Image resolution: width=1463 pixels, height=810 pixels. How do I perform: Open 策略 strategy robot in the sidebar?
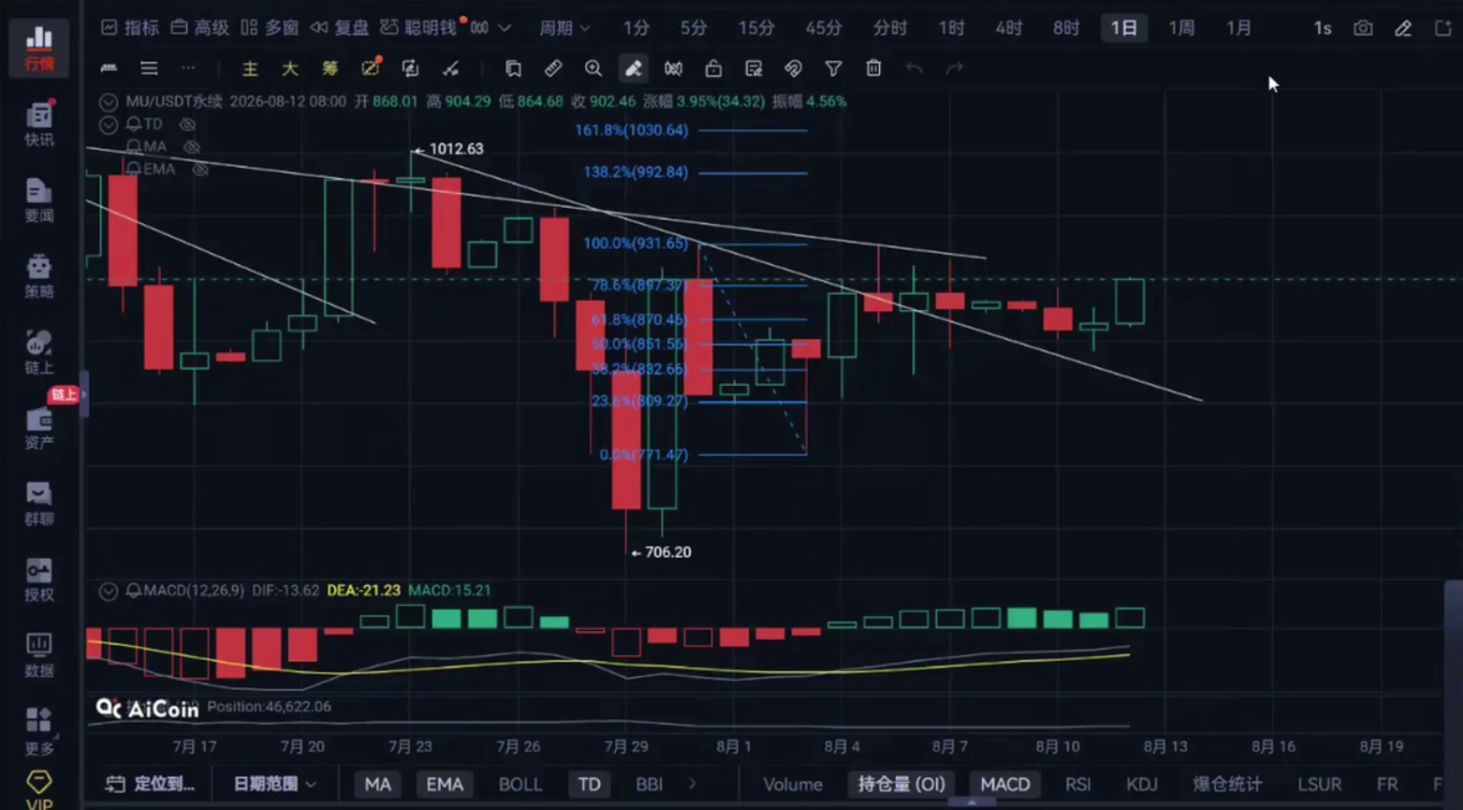click(x=39, y=276)
